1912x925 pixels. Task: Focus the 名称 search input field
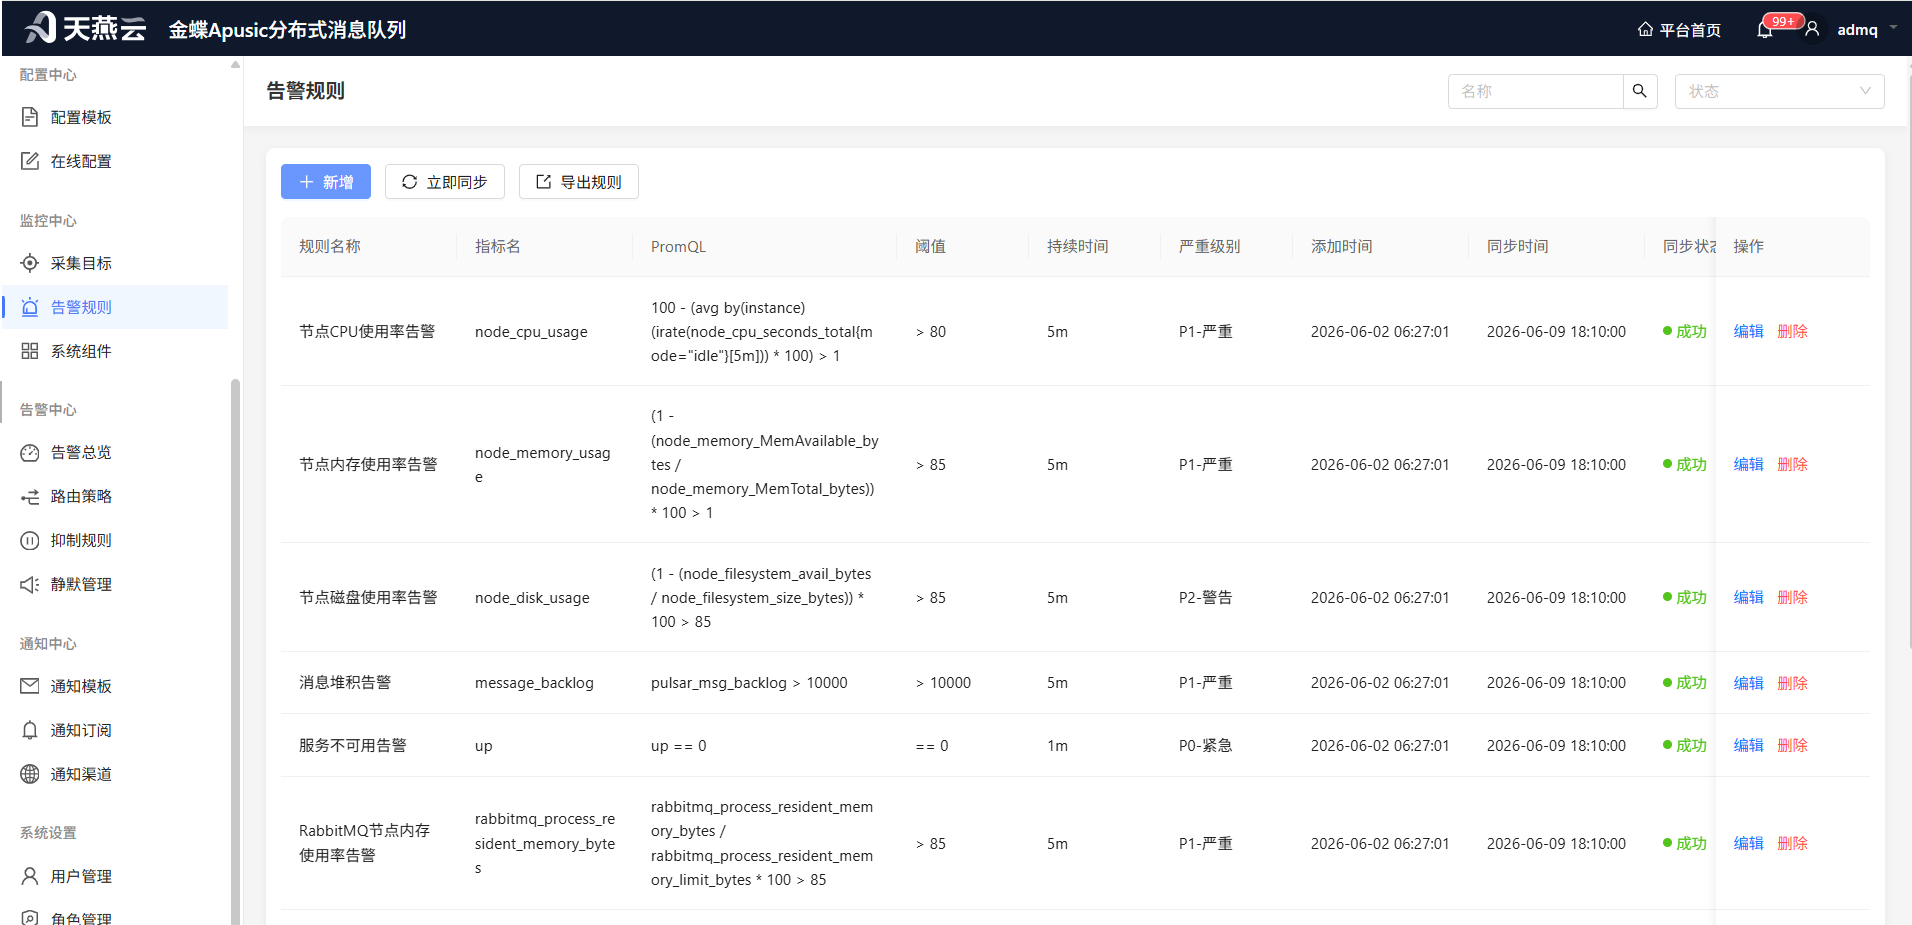tap(1535, 91)
